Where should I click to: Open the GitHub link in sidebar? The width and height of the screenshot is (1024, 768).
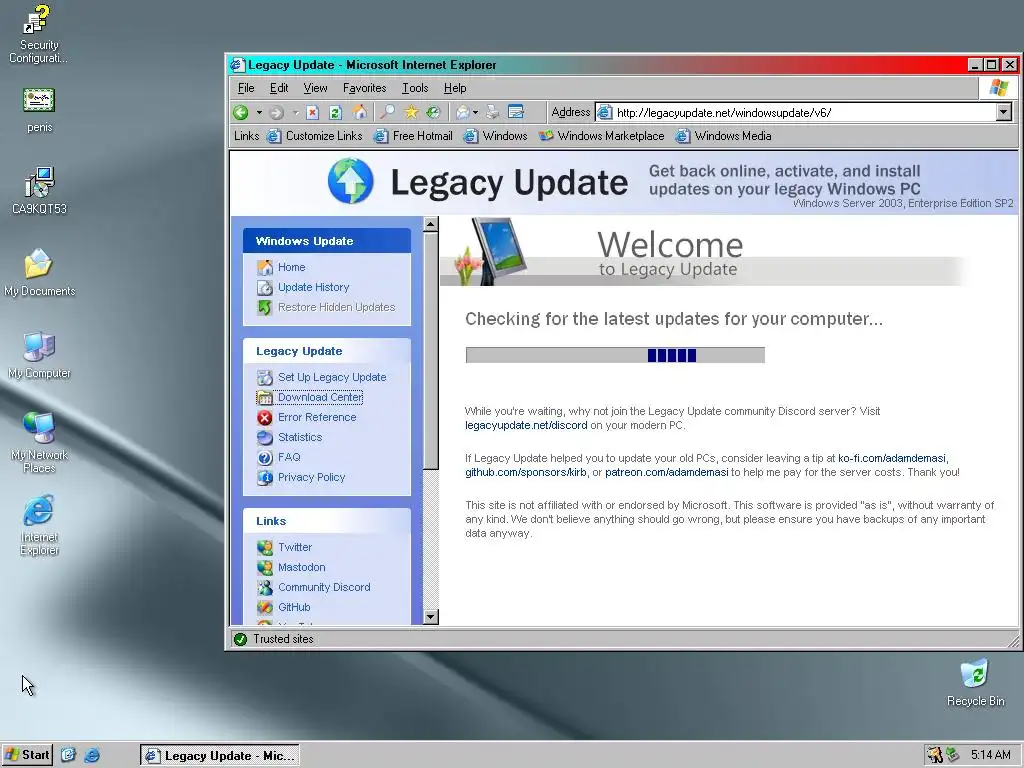coord(294,607)
